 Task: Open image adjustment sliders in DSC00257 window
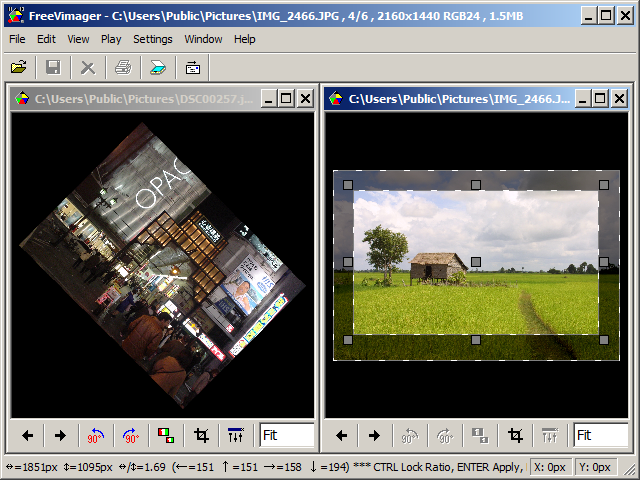pyautogui.click(x=236, y=436)
